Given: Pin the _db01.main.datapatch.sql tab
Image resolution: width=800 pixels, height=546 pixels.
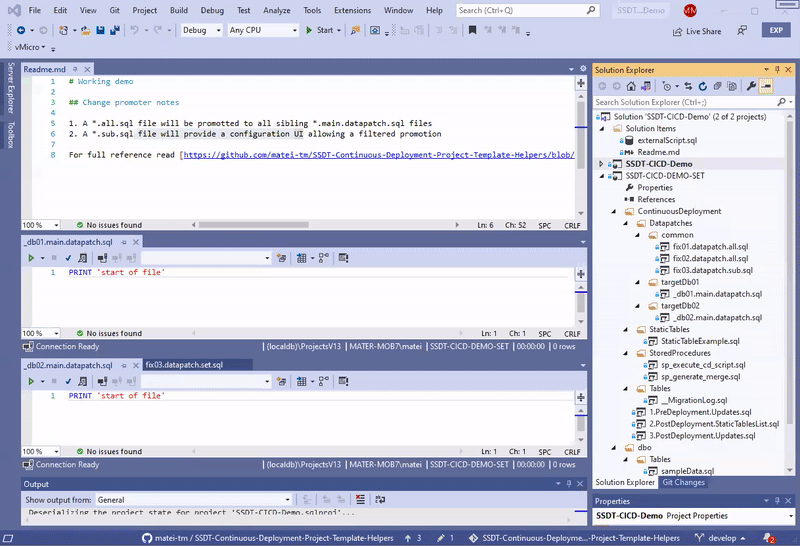Looking at the screenshot, I should pyautogui.click(x=122, y=242).
